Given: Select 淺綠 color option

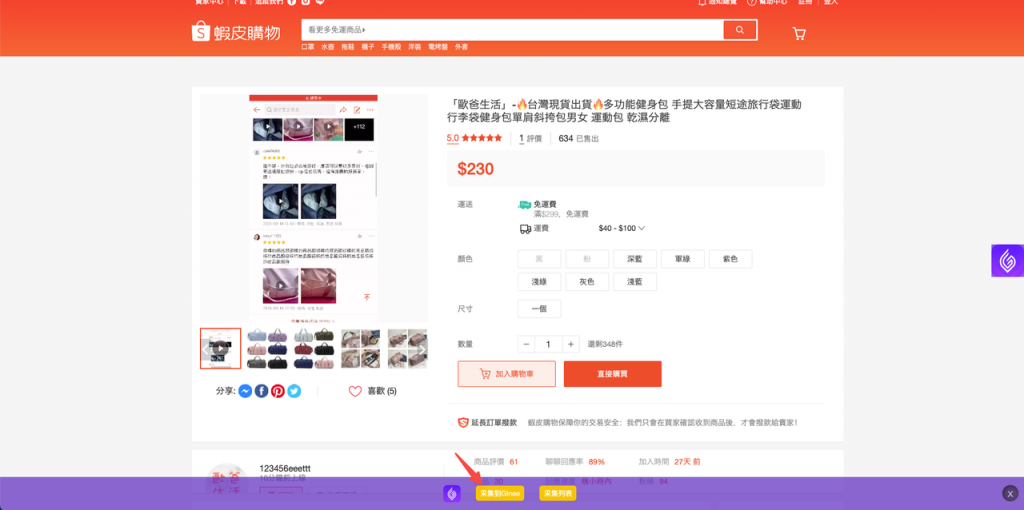Looking at the screenshot, I should tap(539, 282).
